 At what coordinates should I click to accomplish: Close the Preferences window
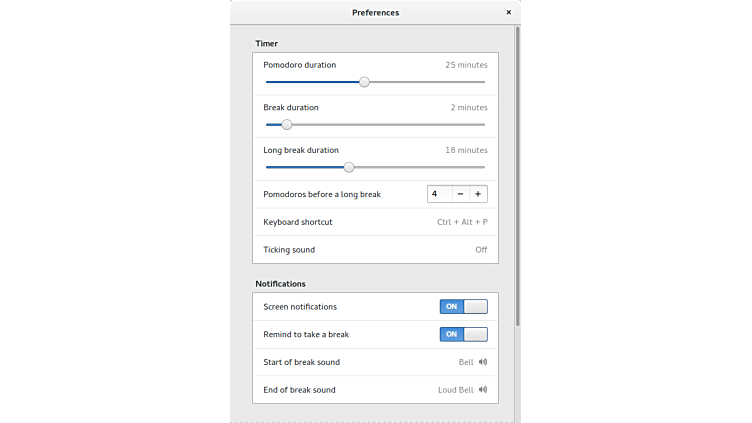pos(508,12)
